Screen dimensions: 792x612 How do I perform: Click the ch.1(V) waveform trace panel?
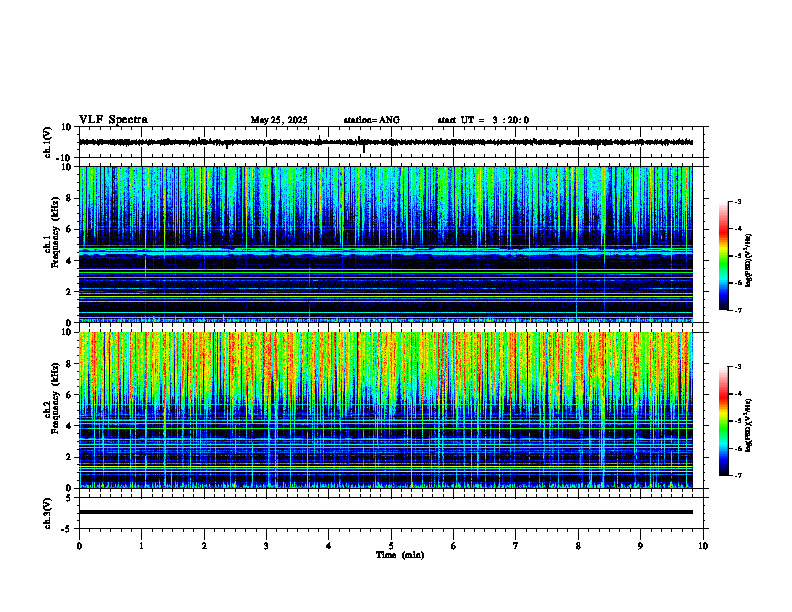[393, 142]
